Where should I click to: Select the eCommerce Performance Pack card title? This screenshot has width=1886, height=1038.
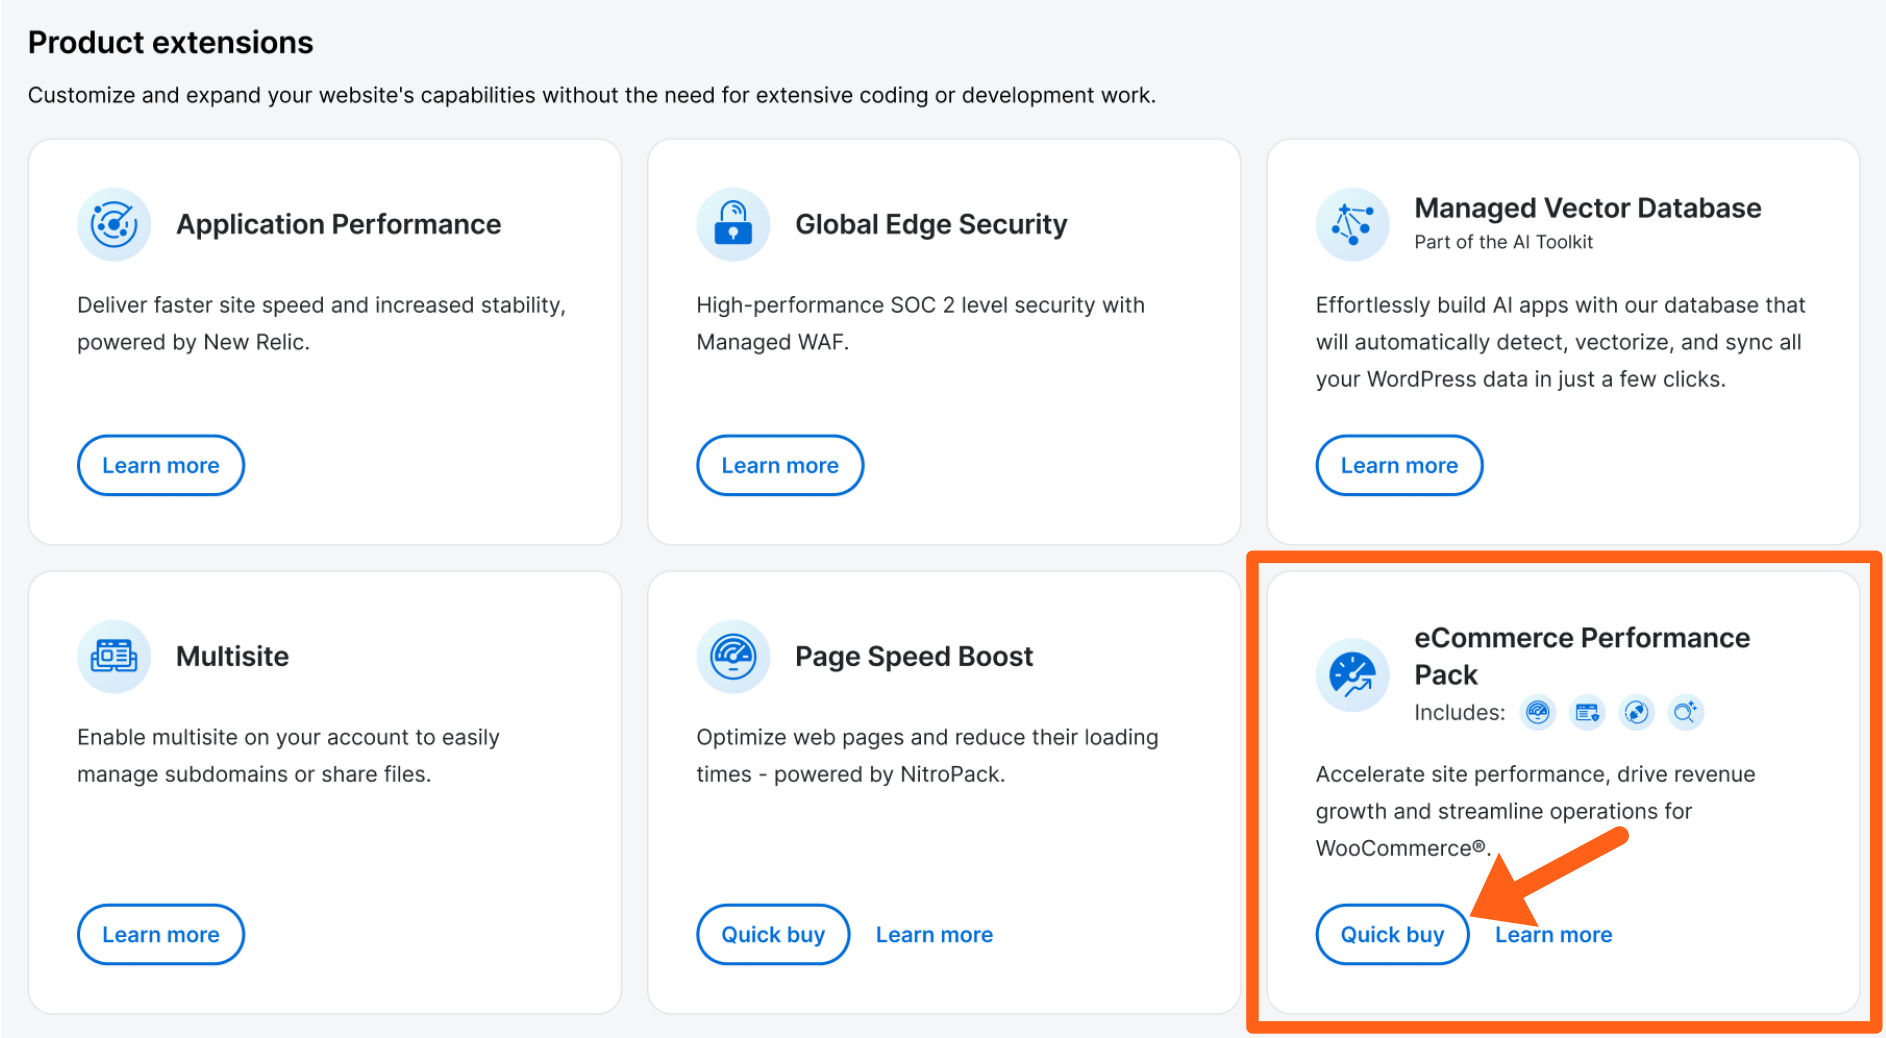coord(1581,655)
